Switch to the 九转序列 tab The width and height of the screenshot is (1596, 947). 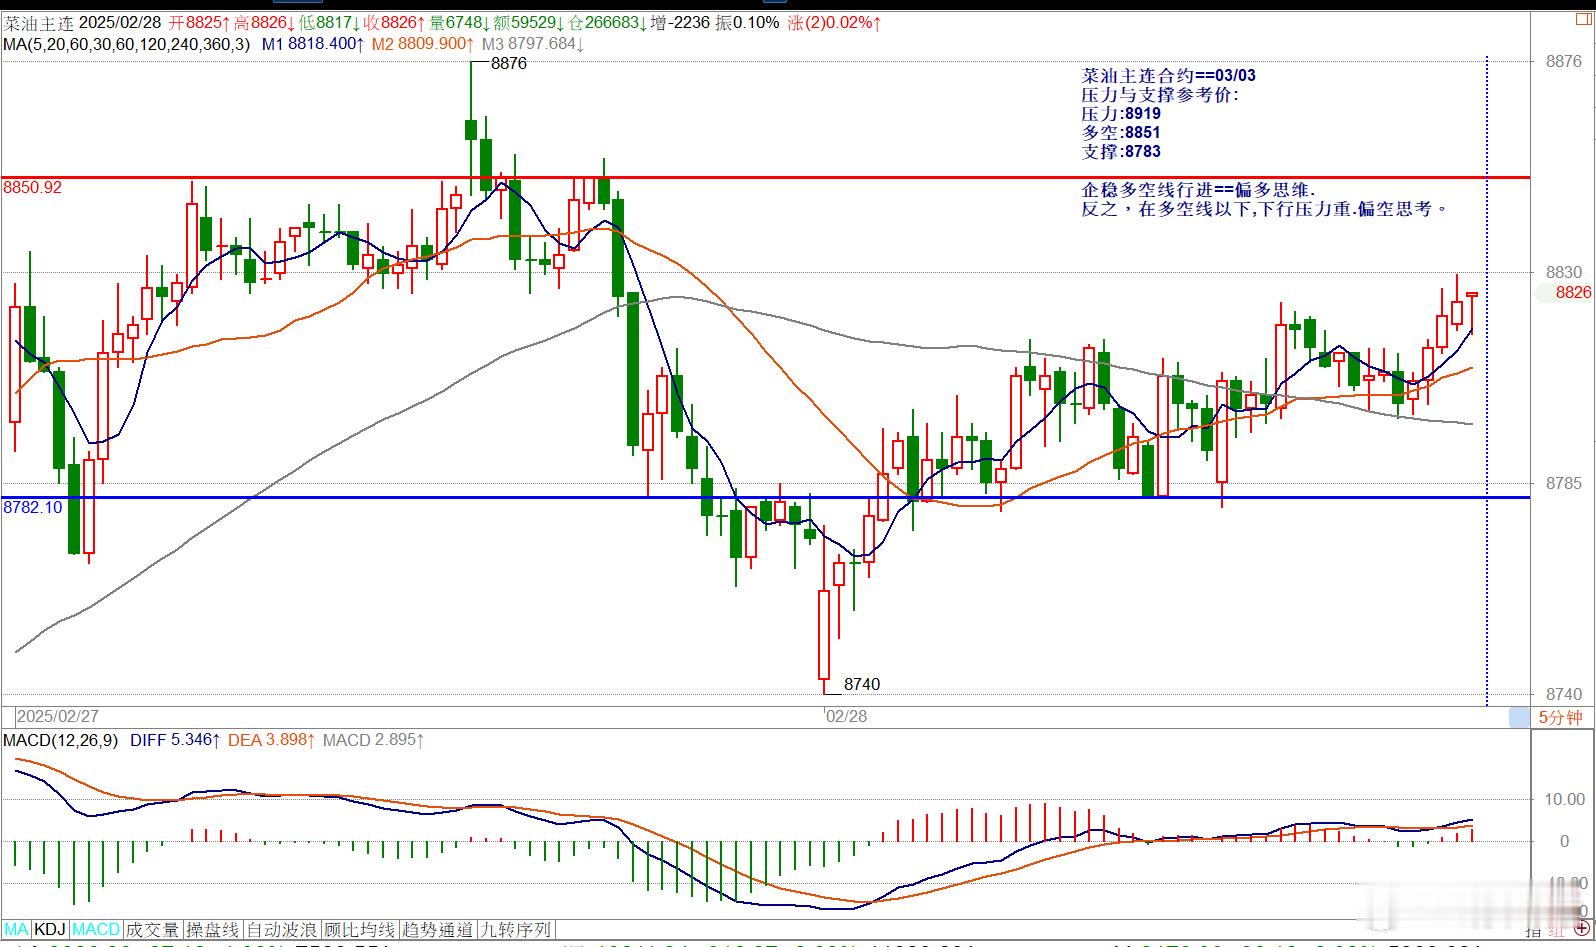[516, 930]
